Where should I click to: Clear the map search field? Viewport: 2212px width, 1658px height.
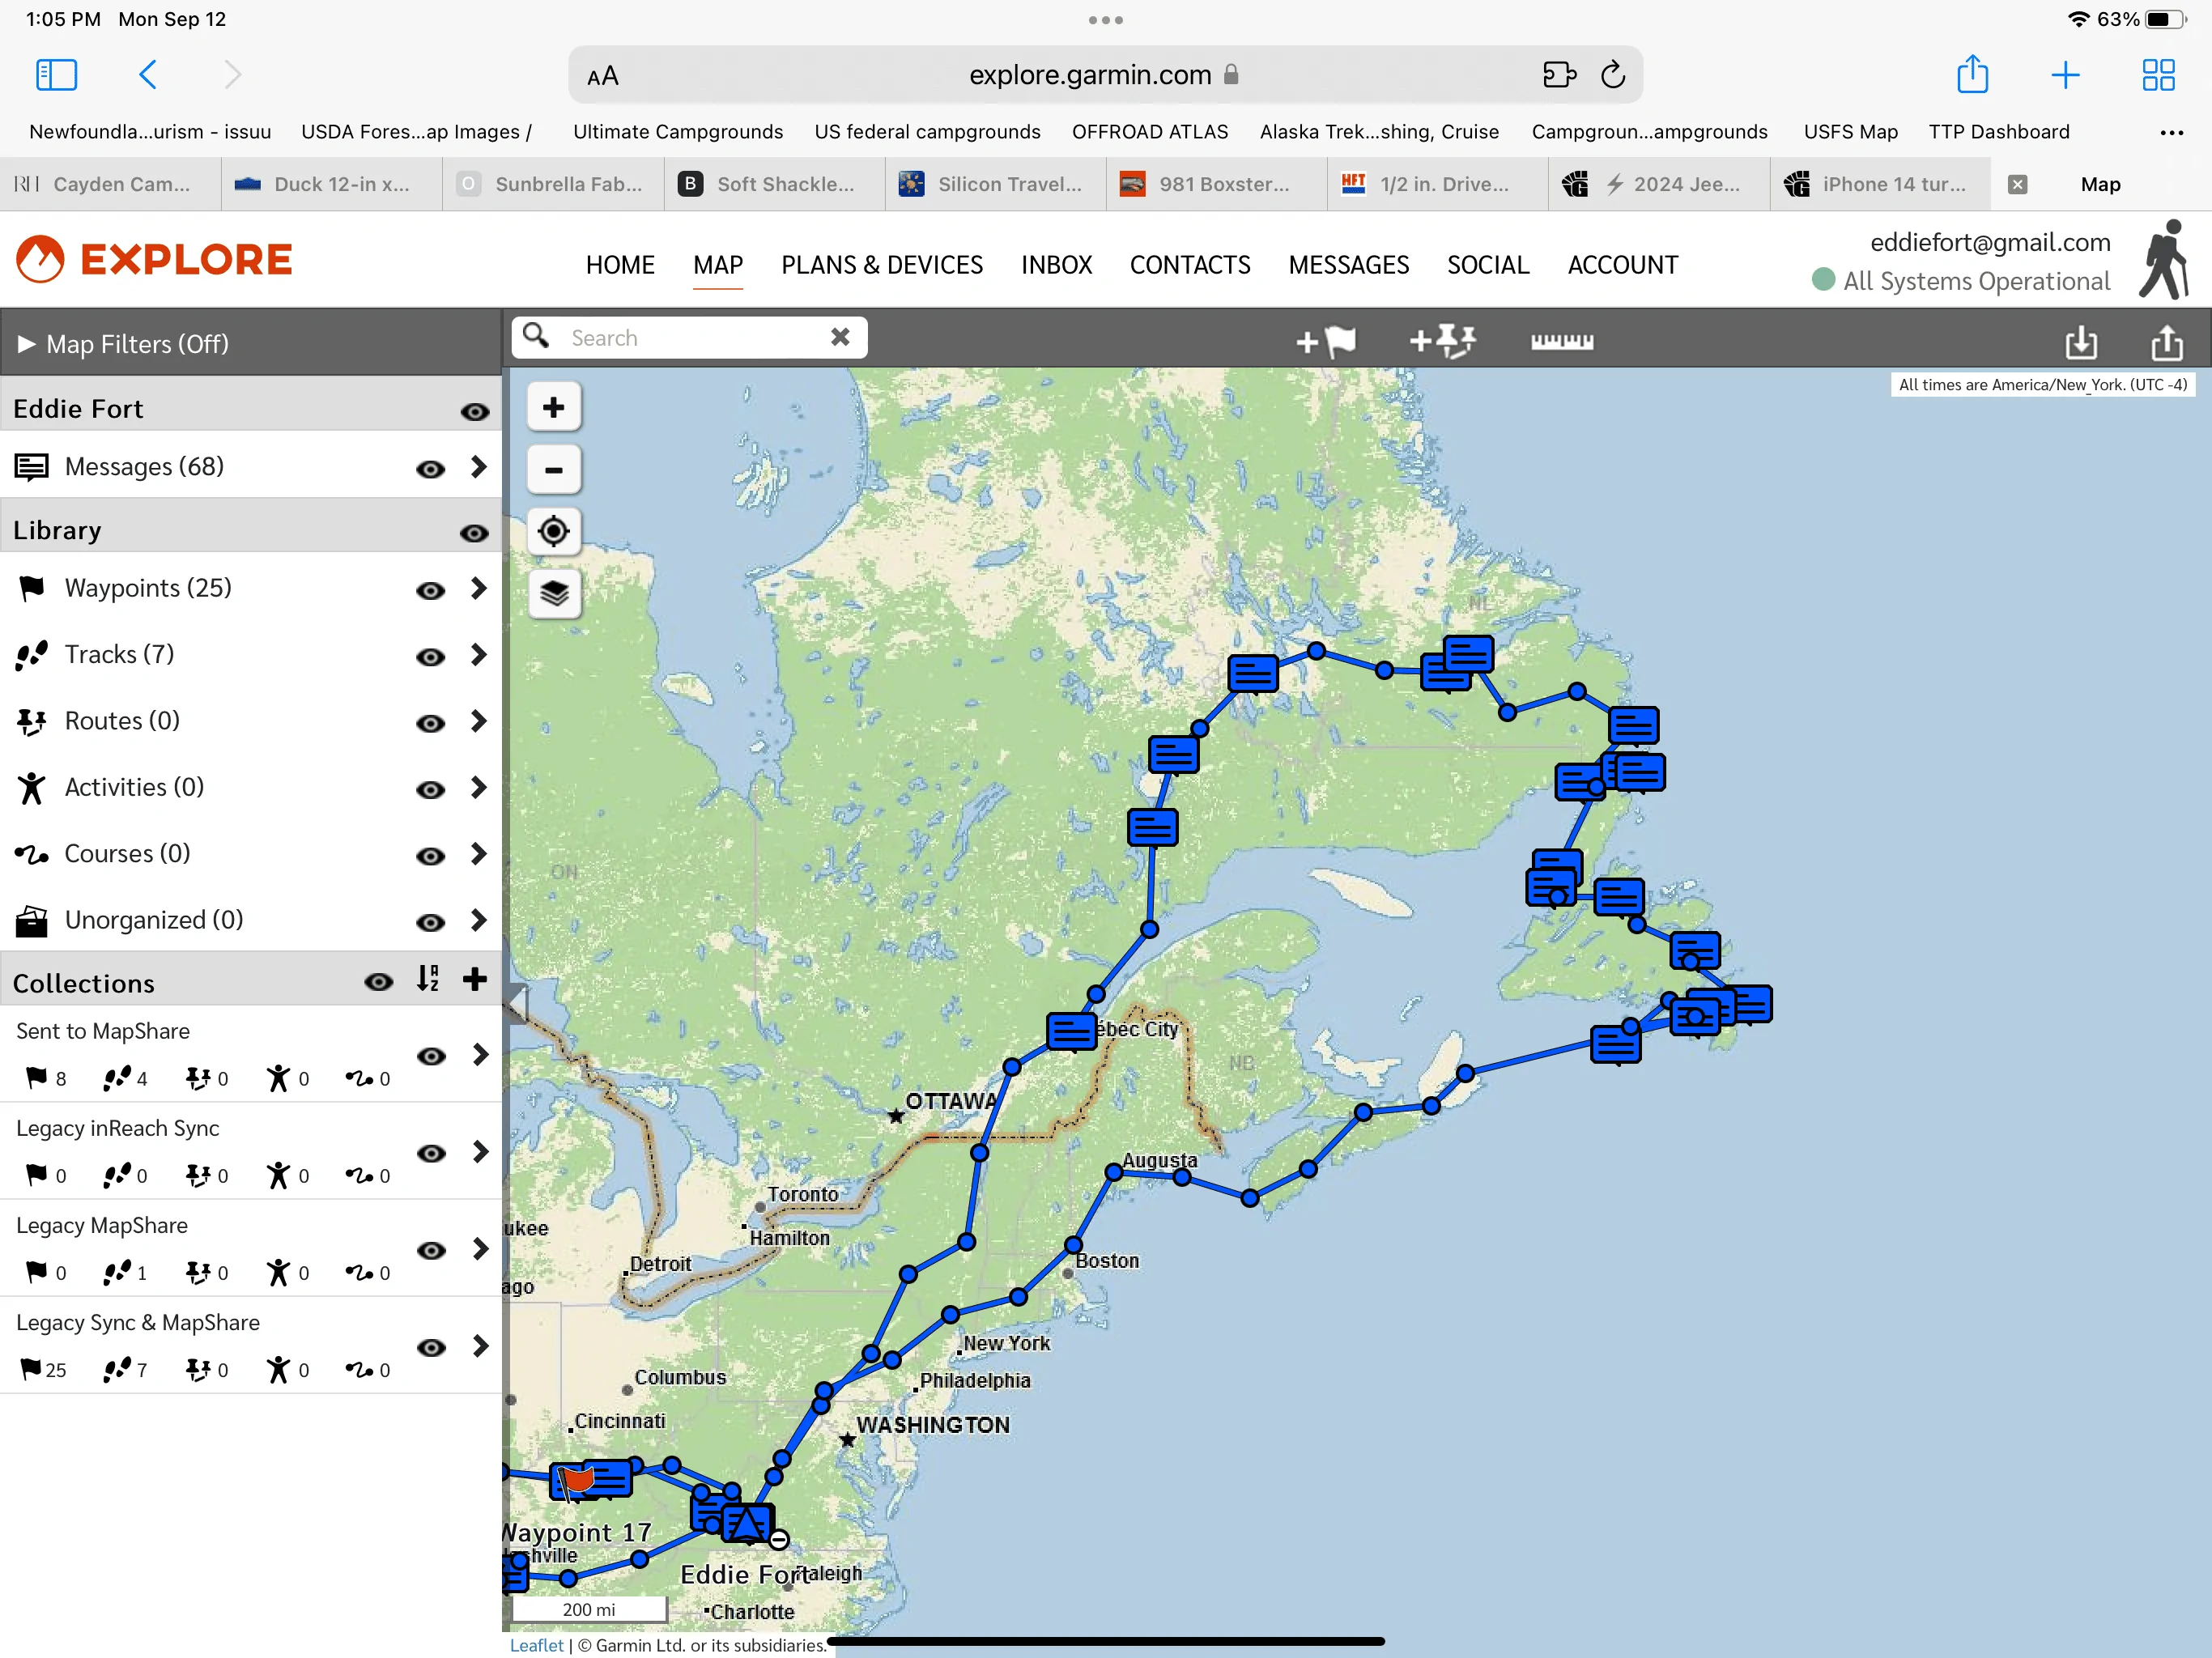[x=840, y=338]
